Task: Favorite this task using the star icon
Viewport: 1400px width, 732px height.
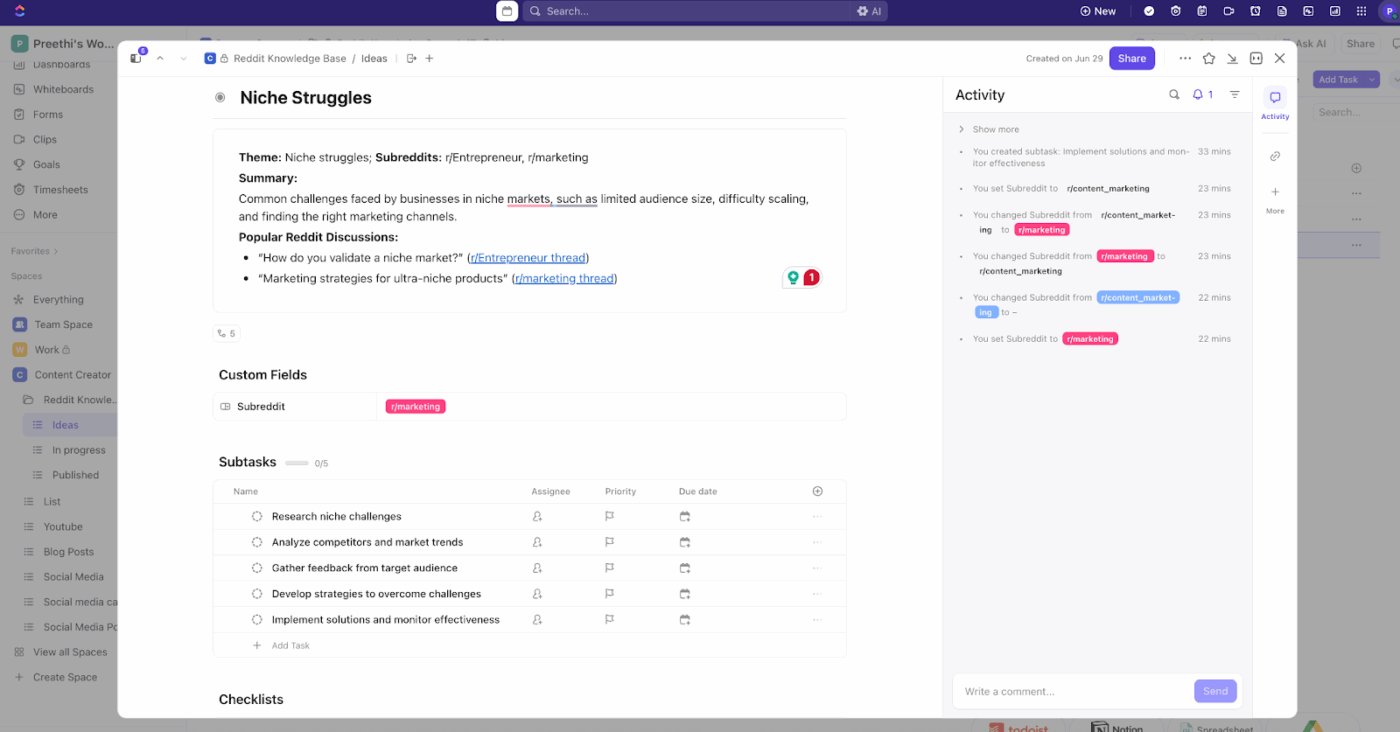Action: [x=1208, y=58]
